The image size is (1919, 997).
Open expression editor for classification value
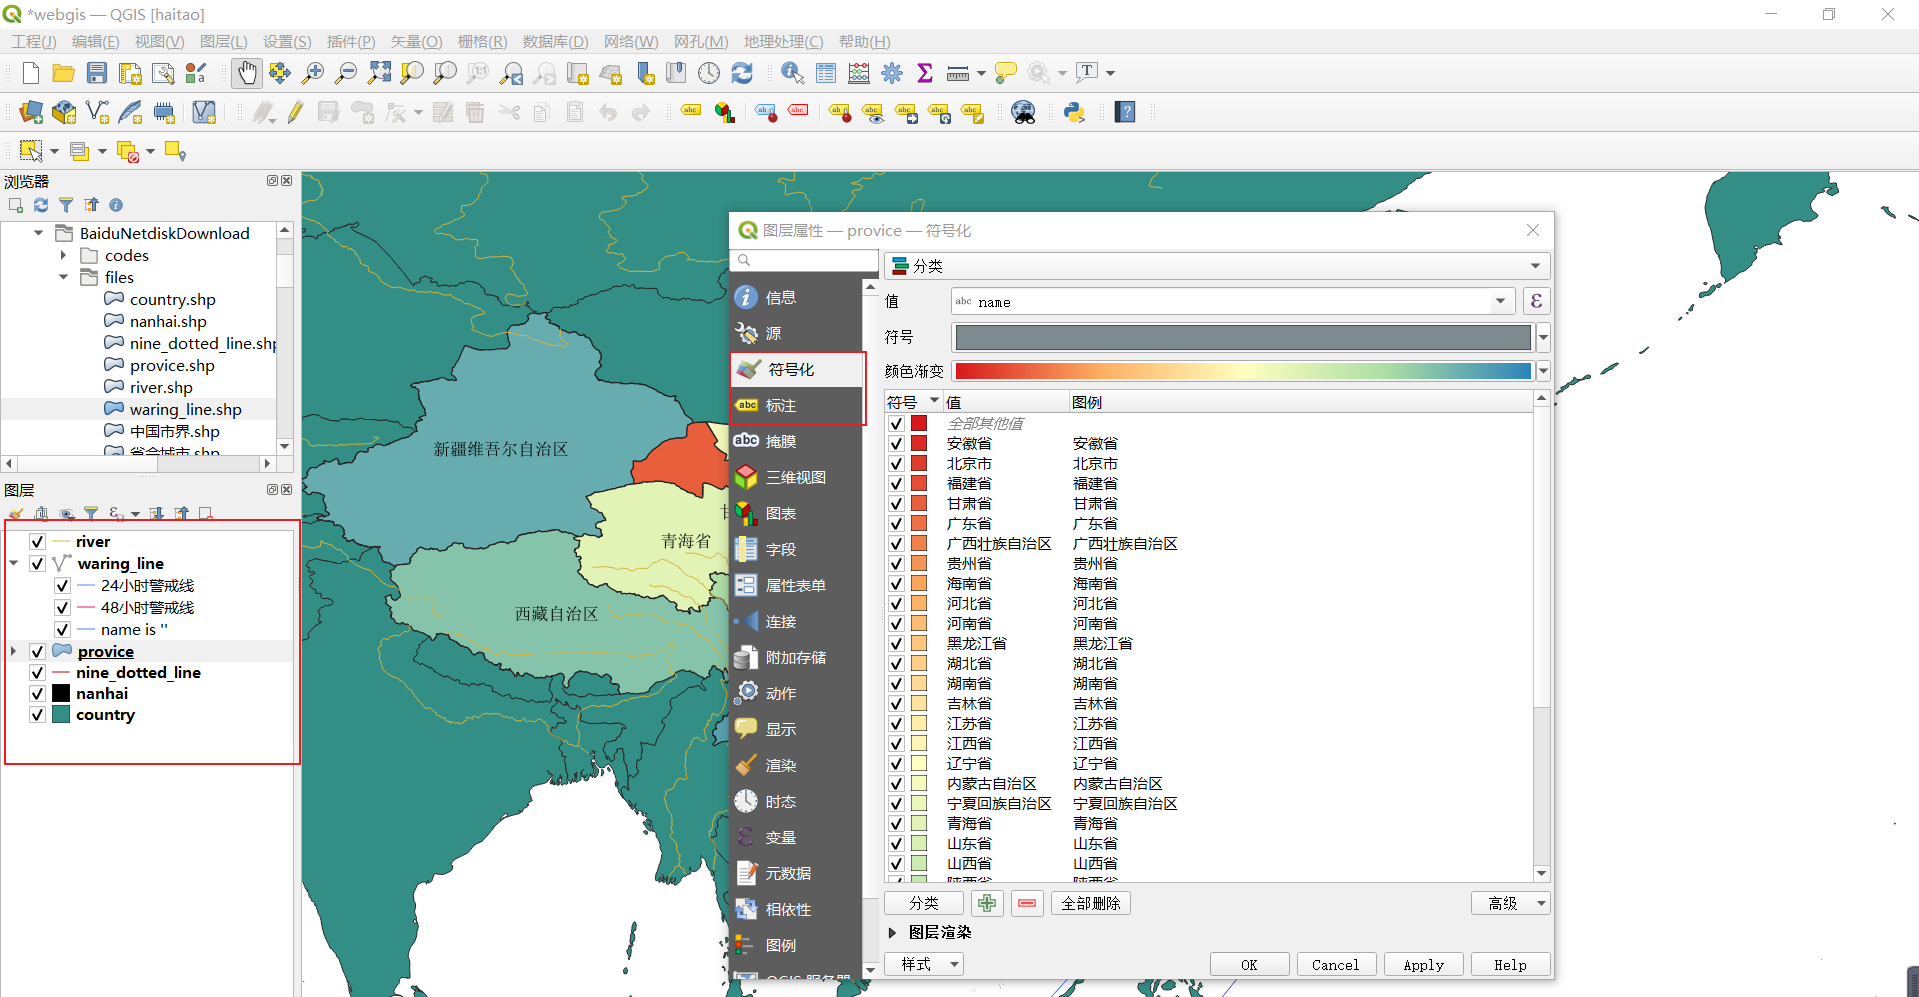[x=1536, y=301]
